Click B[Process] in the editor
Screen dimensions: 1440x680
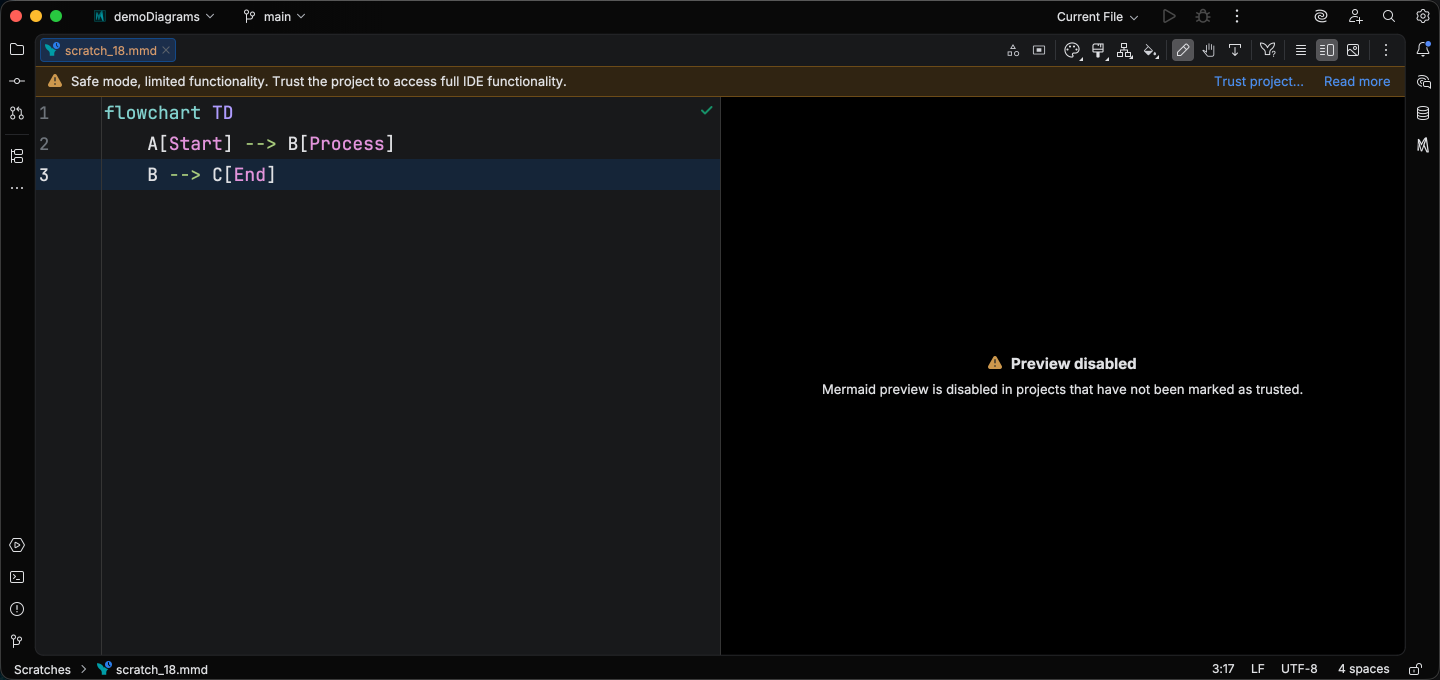point(341,144)
